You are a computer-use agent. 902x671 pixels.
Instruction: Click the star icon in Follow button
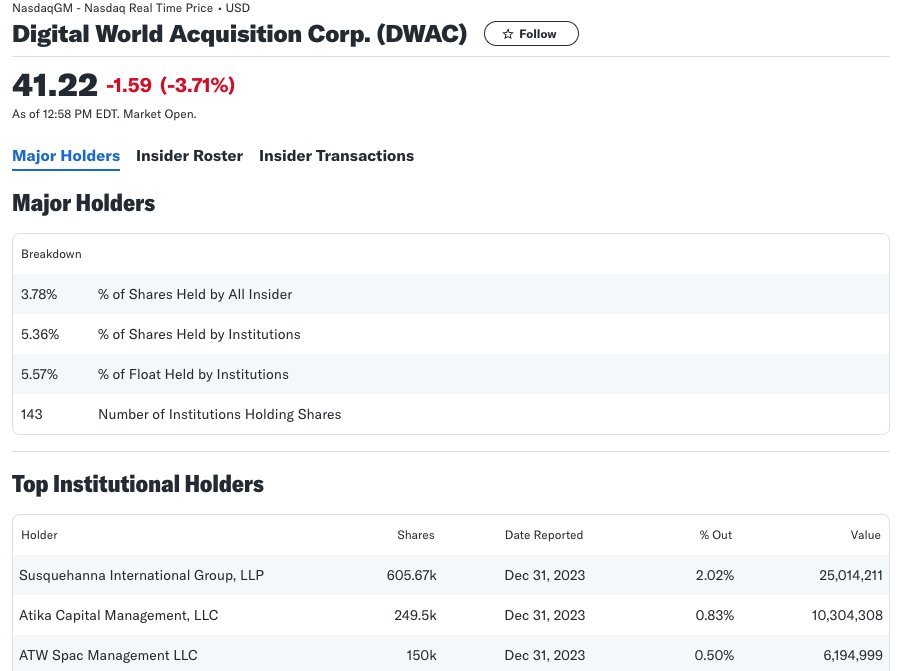coord(507,34)
